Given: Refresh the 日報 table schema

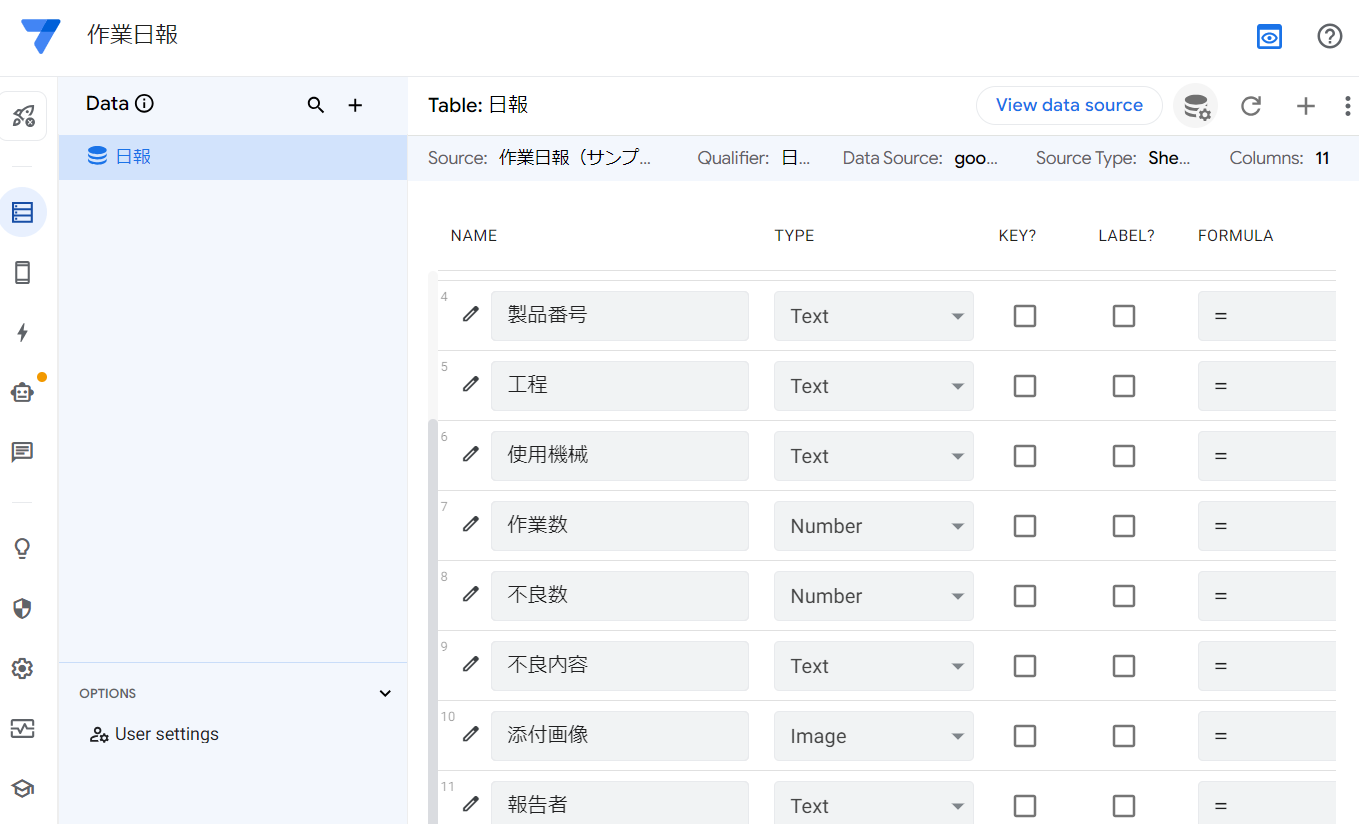Looking at the screenshot, I should (1250, 105).
